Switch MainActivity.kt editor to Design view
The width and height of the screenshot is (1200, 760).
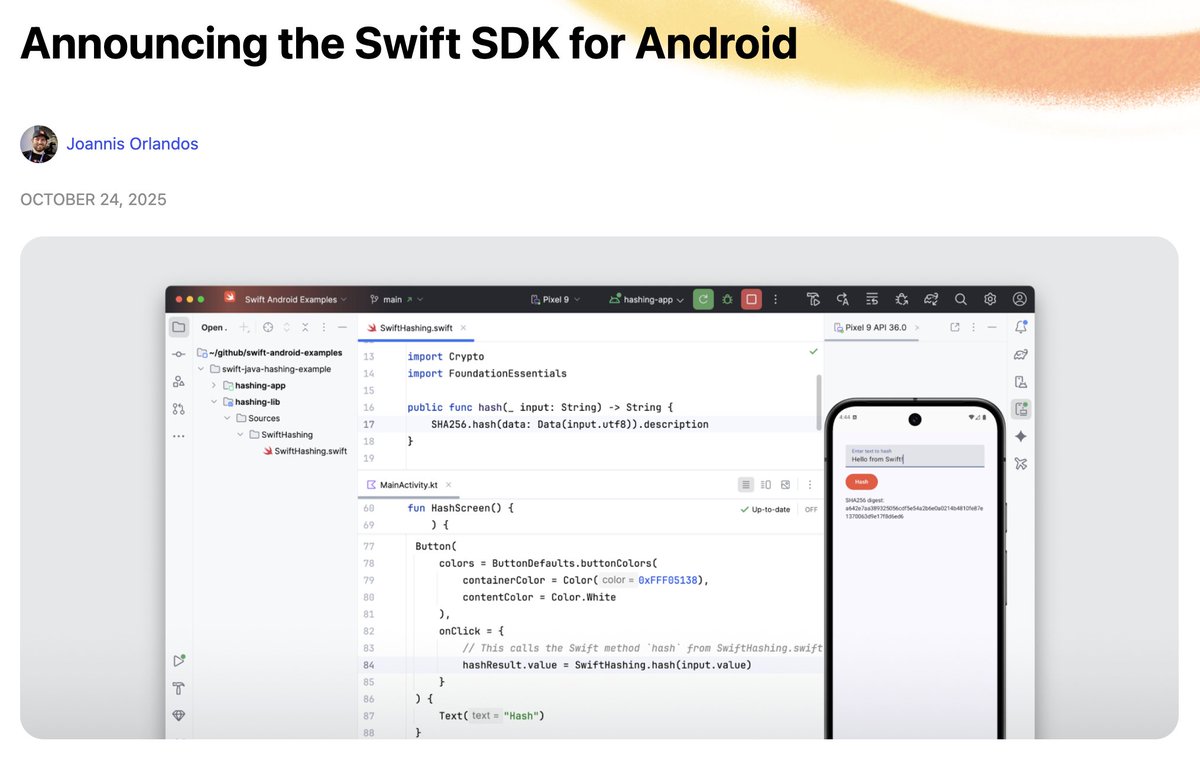click(786, 485)
